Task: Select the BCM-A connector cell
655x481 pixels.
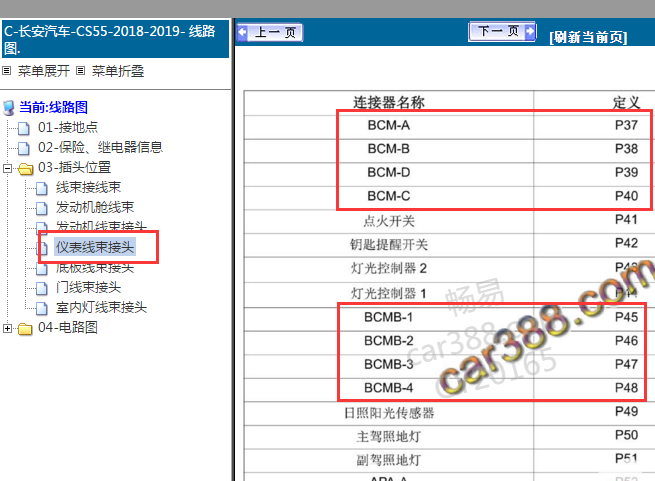Action: tap(388, 125)
